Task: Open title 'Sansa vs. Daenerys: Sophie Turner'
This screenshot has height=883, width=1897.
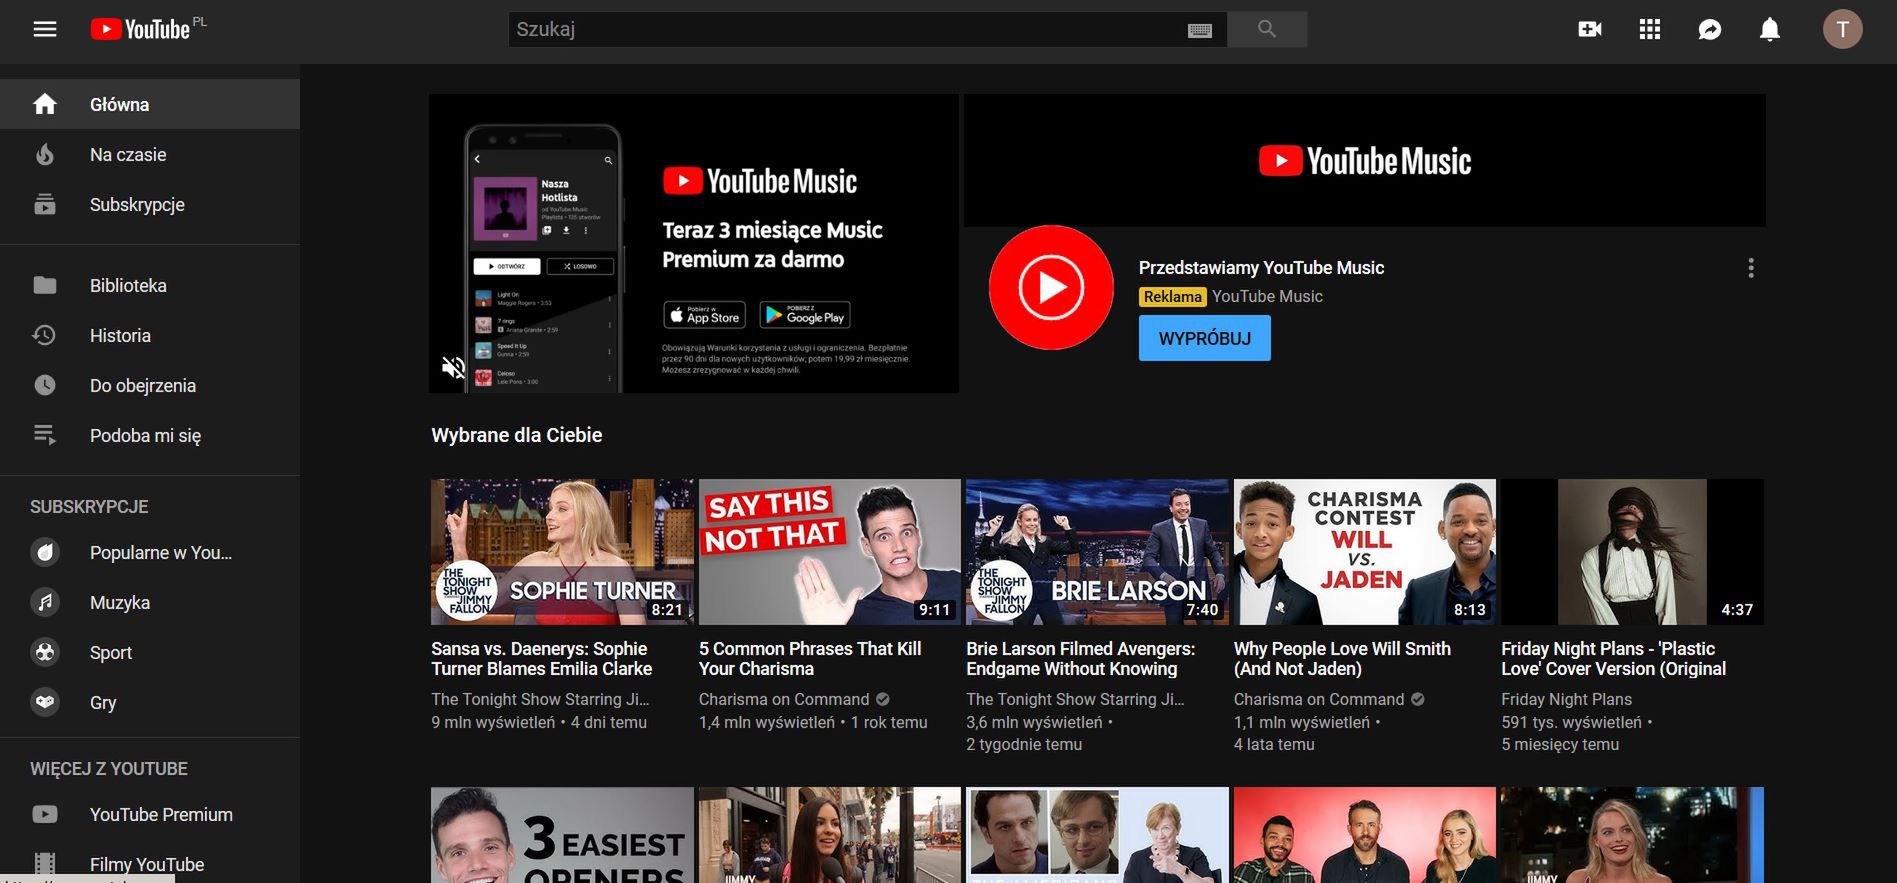Action: pyautogui.click(x=541, y=658)
